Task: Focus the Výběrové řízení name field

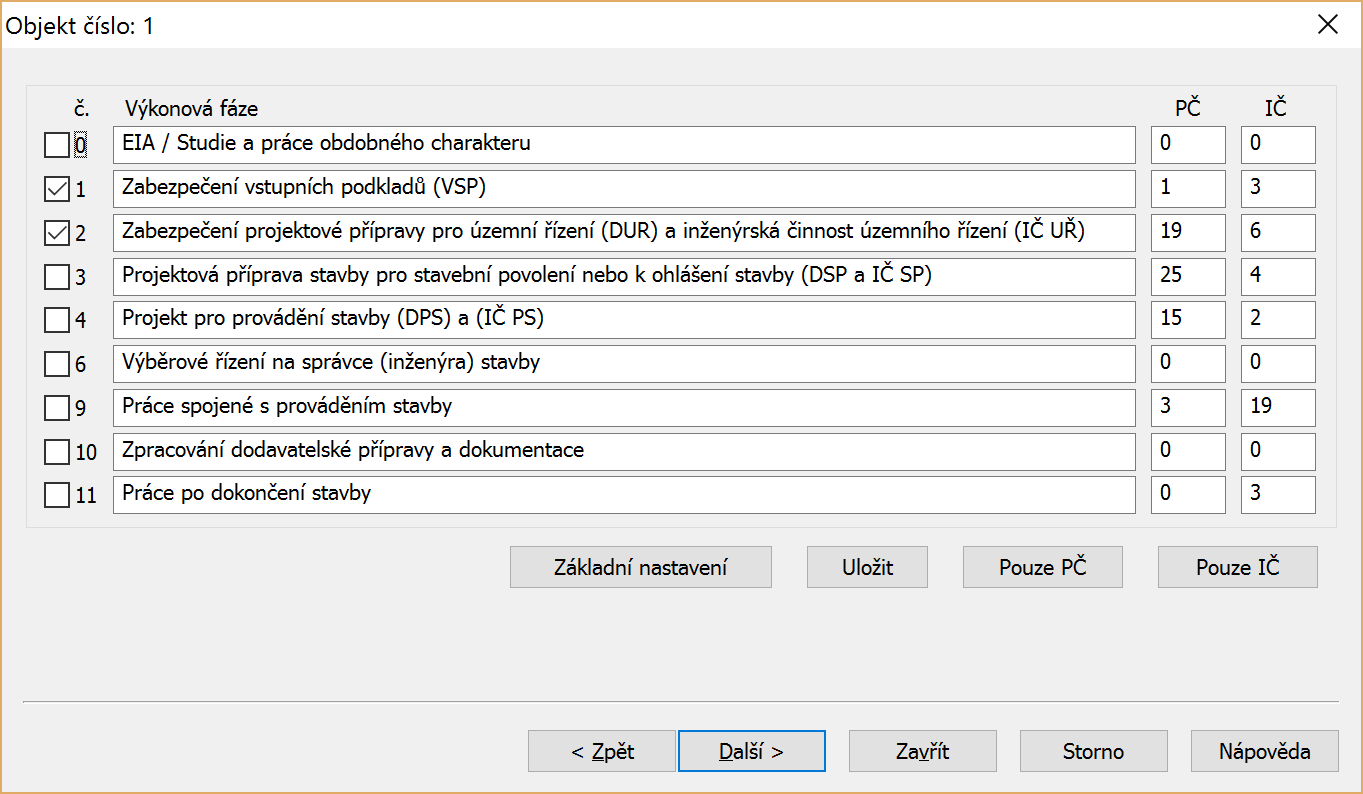Action: point(624,363)
